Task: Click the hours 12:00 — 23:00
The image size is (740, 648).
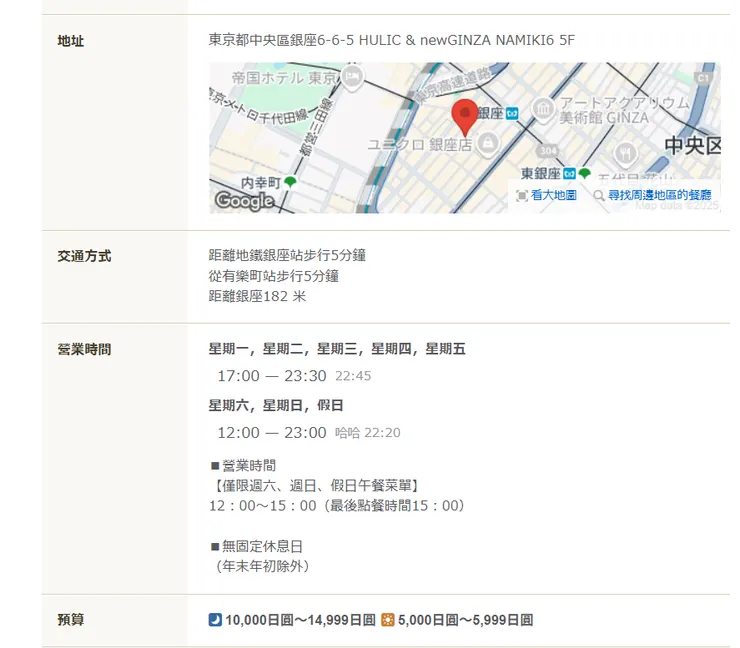Action: coord(272,433)
